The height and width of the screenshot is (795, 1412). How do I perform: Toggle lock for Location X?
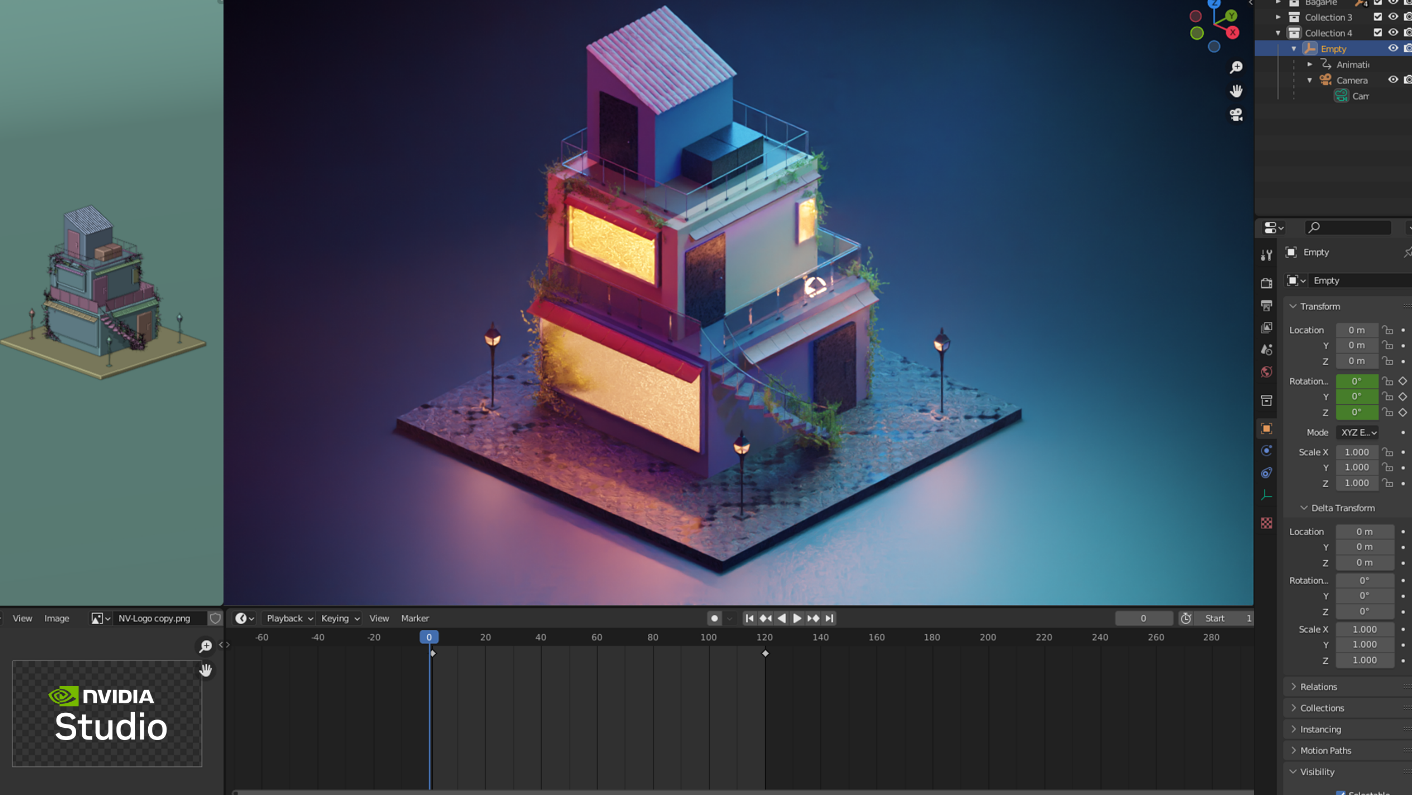point(1388,330)
